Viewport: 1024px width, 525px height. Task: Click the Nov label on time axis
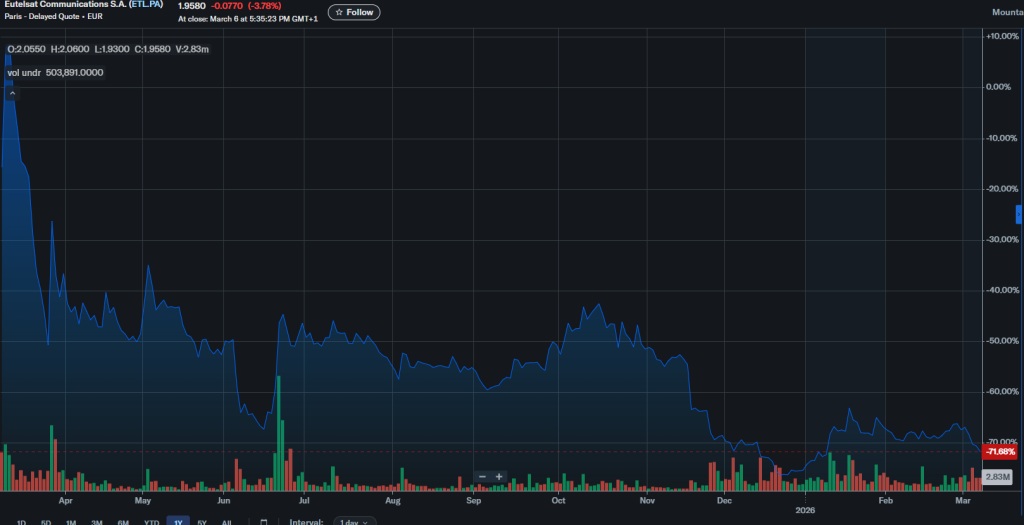click(647, 501)
